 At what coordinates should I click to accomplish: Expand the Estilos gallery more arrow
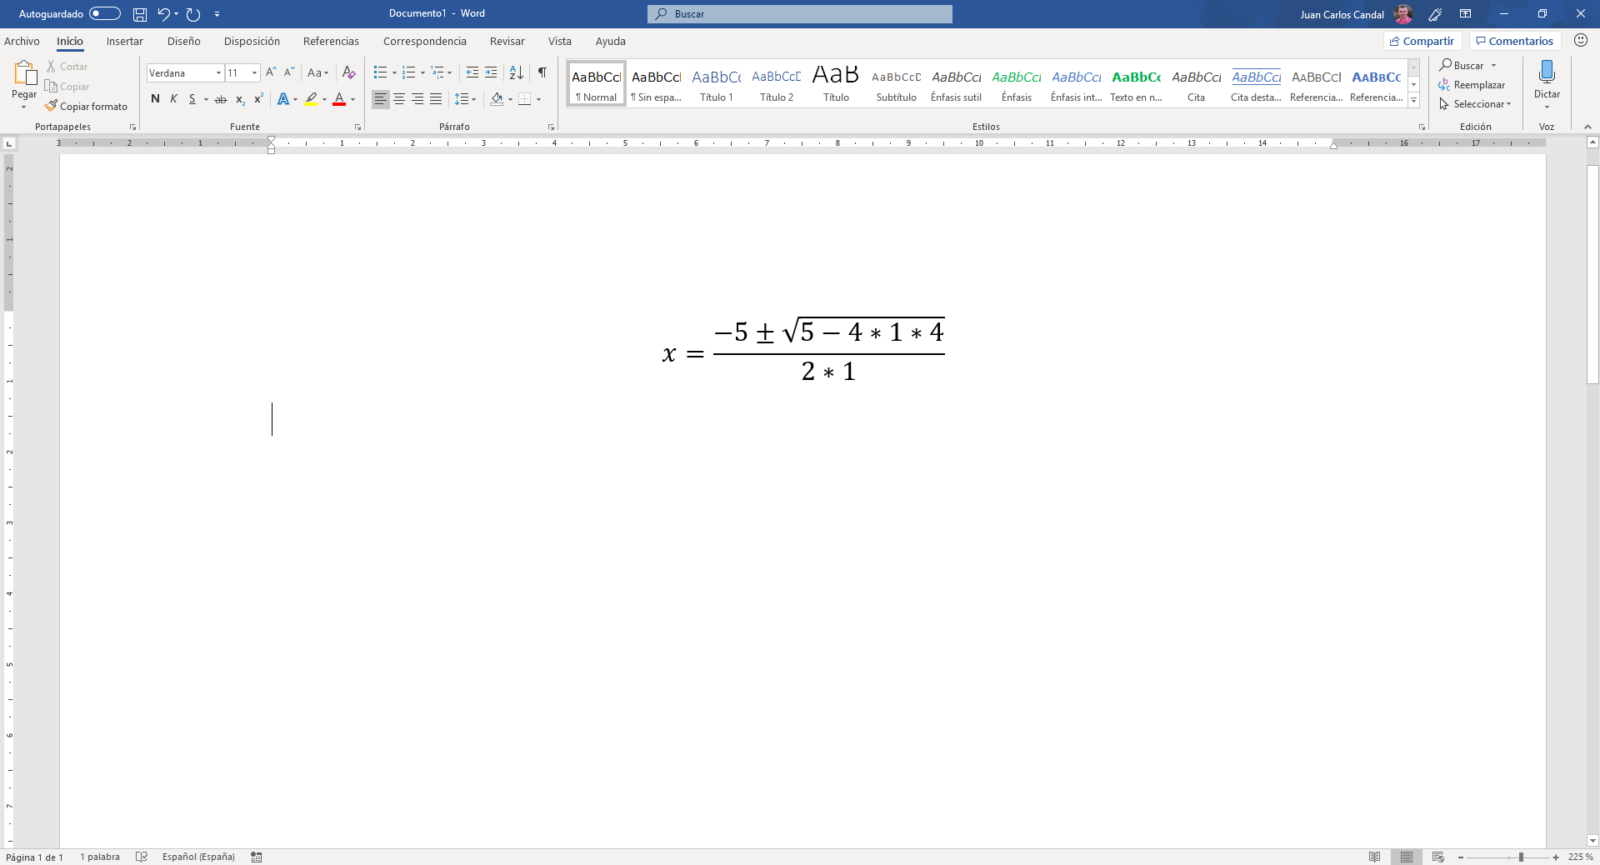1414,101
